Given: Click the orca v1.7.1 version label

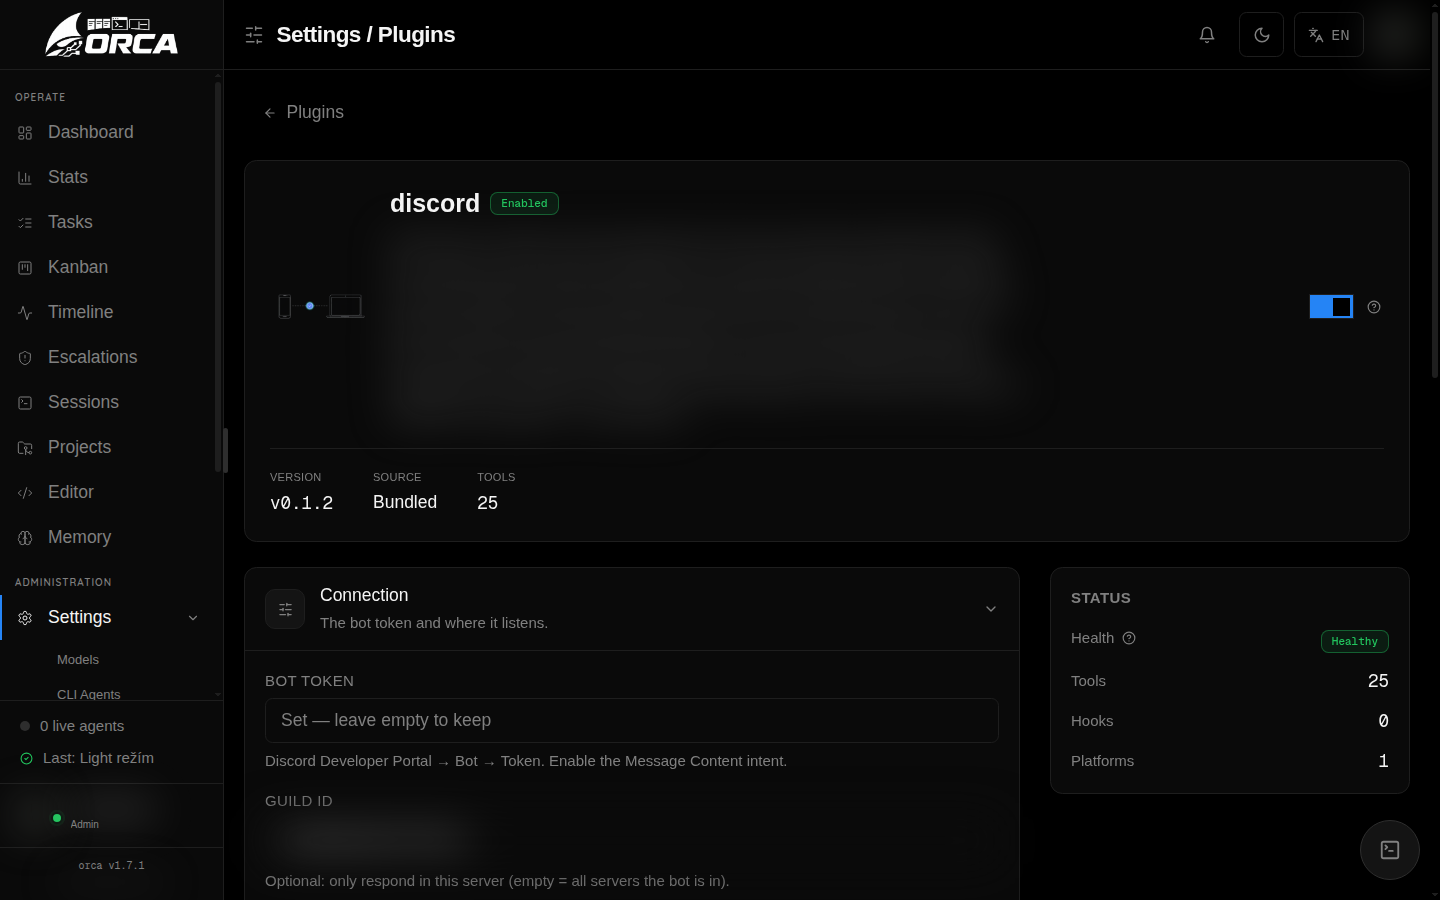Looking at the screenshot, I should (x=111, y=866).
